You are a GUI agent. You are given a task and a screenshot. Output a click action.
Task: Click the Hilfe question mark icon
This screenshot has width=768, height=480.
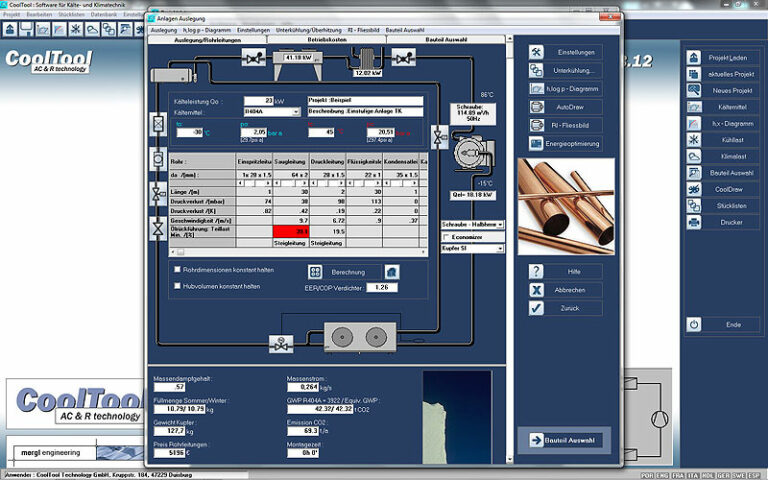(x=536, y=271)
